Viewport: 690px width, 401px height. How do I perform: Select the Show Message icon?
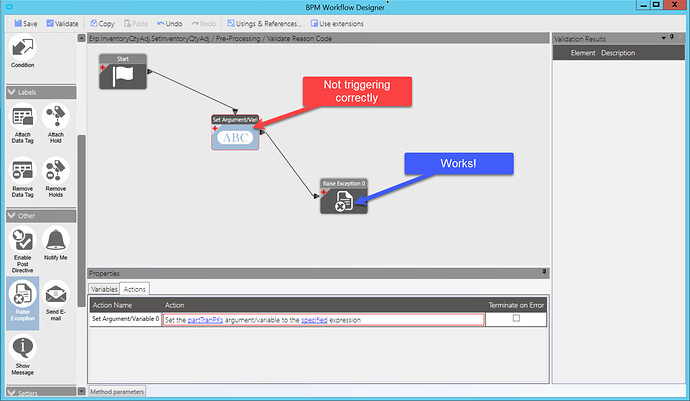(22, 348)
